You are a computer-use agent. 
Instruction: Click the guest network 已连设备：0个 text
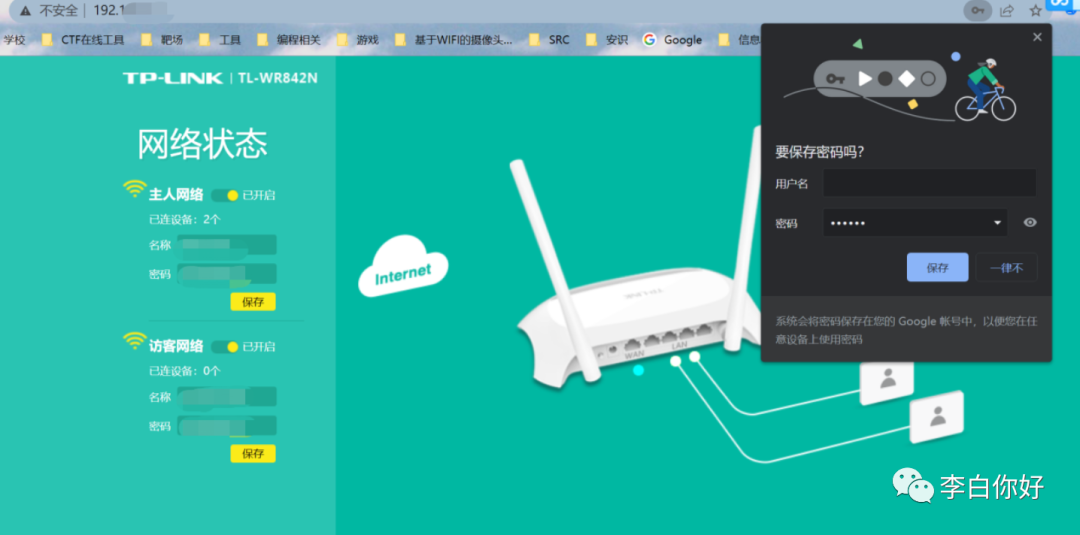185,371
